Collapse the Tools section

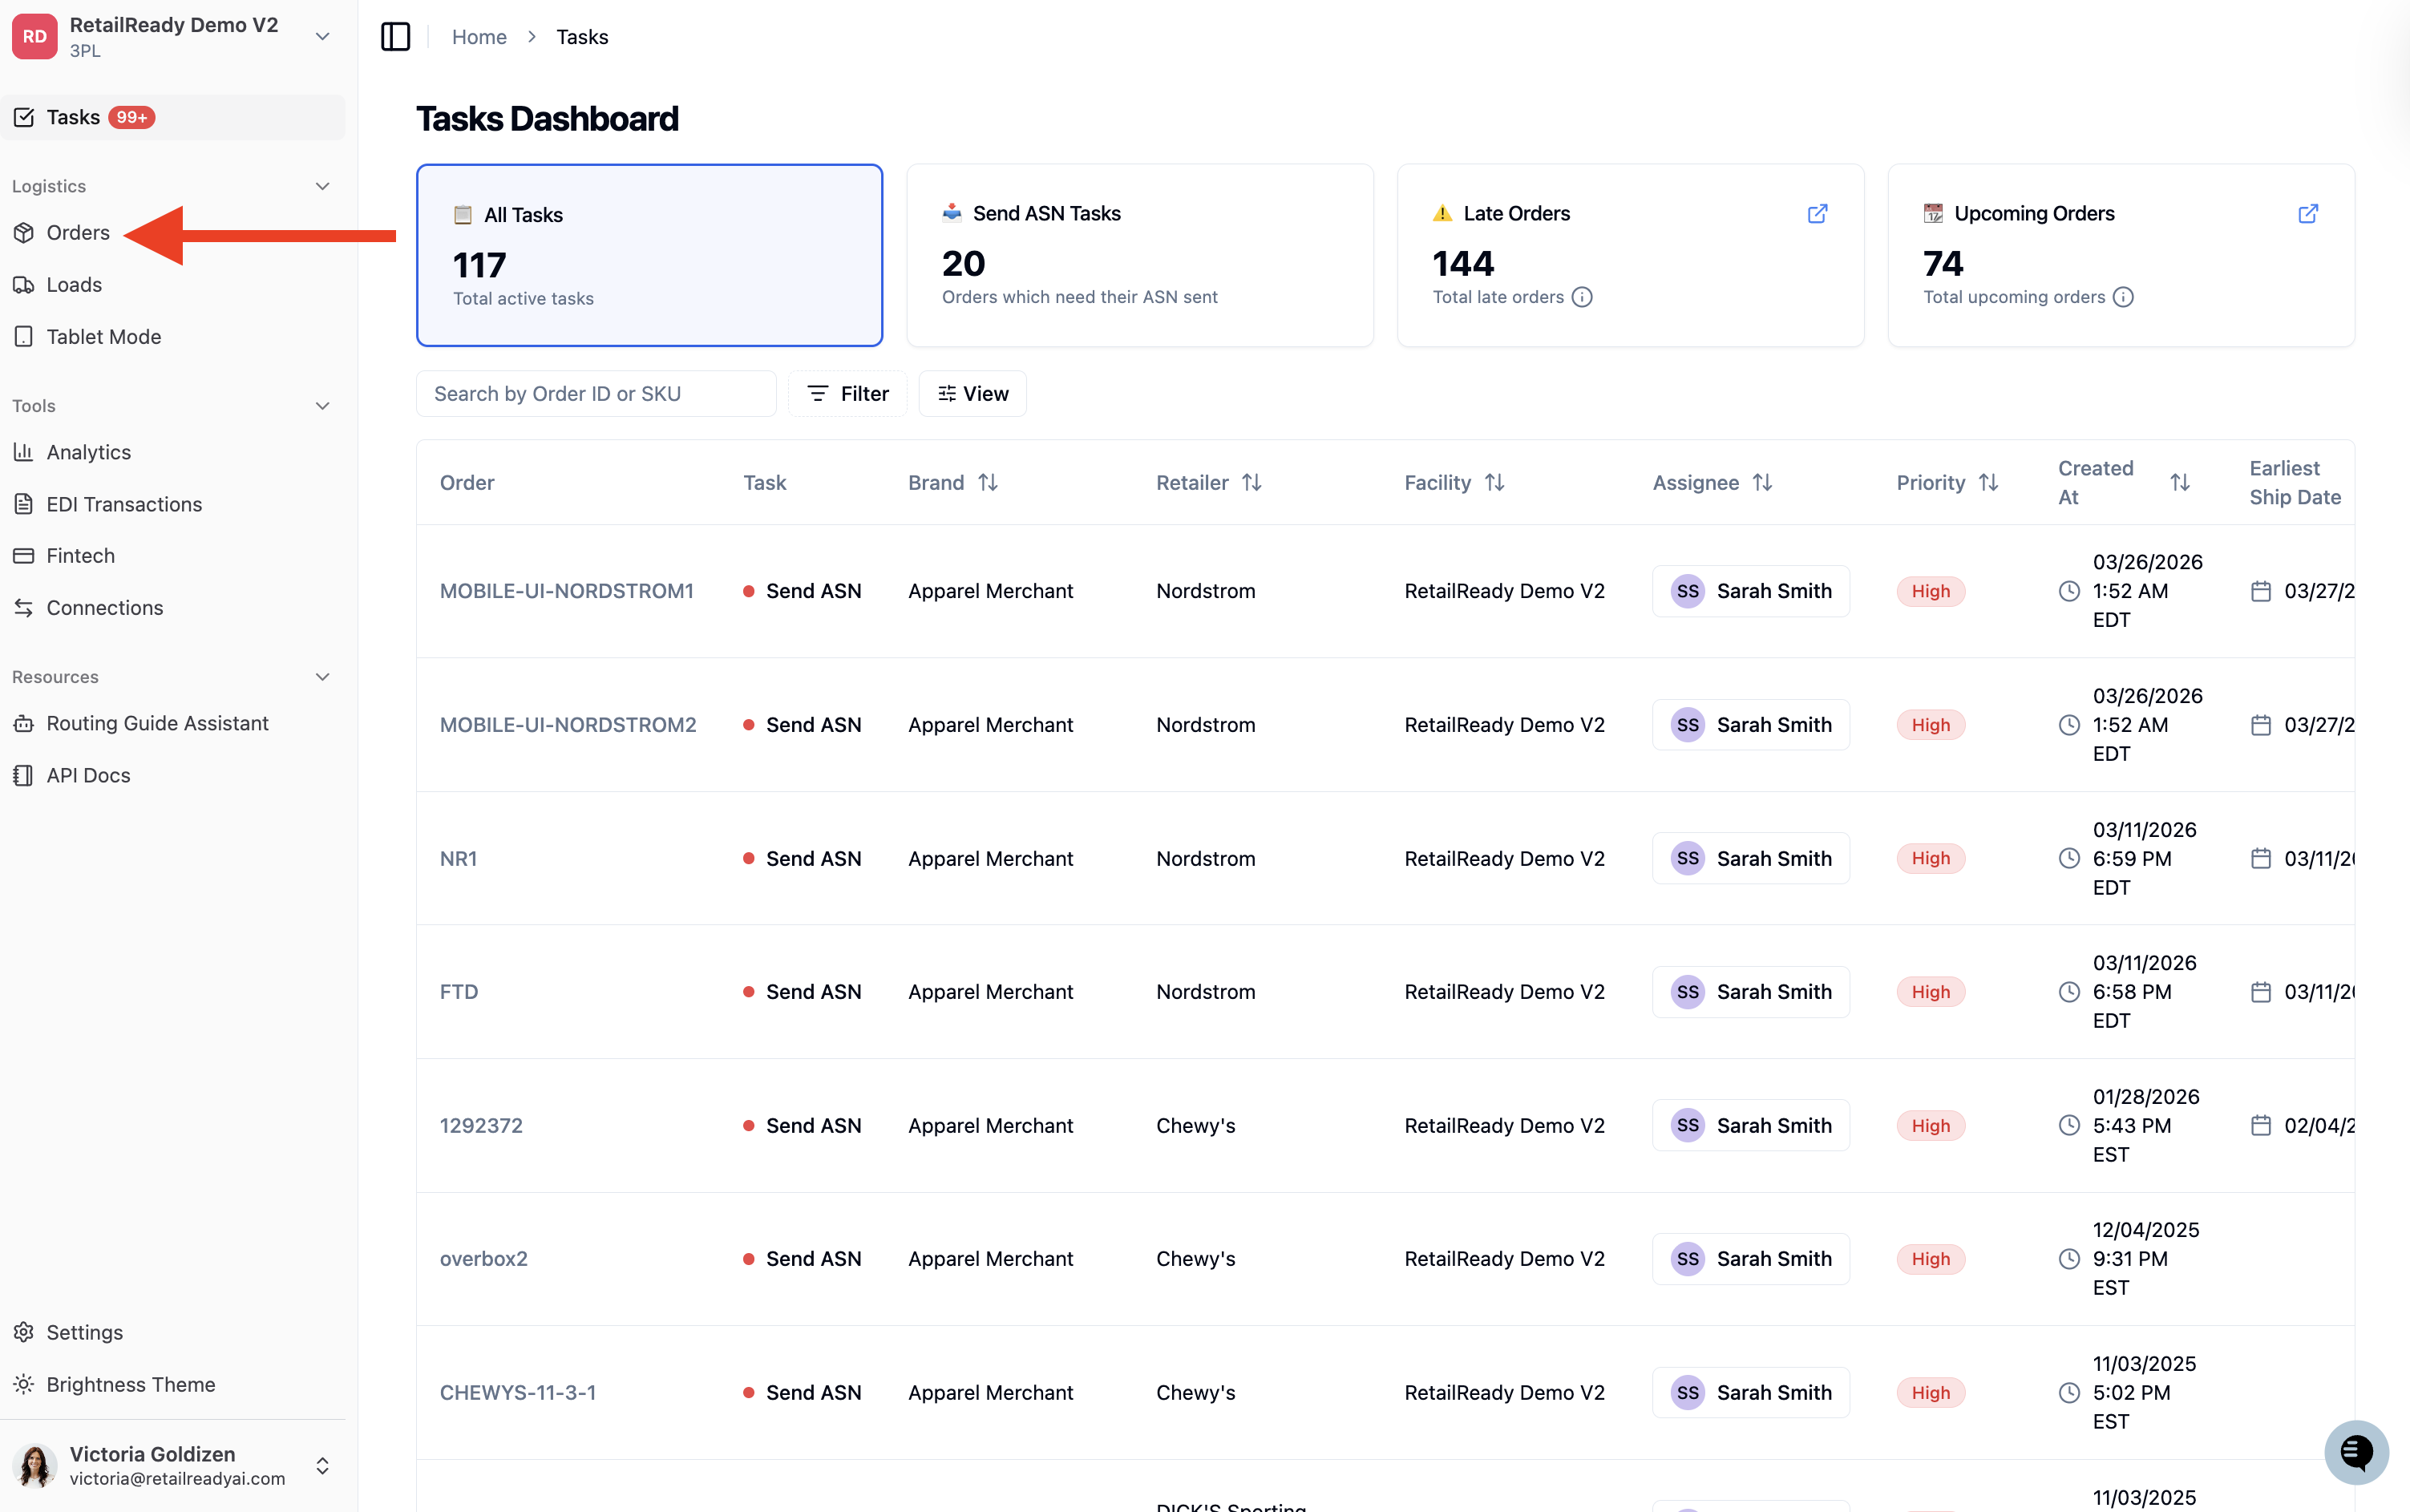tap(322, 406)
